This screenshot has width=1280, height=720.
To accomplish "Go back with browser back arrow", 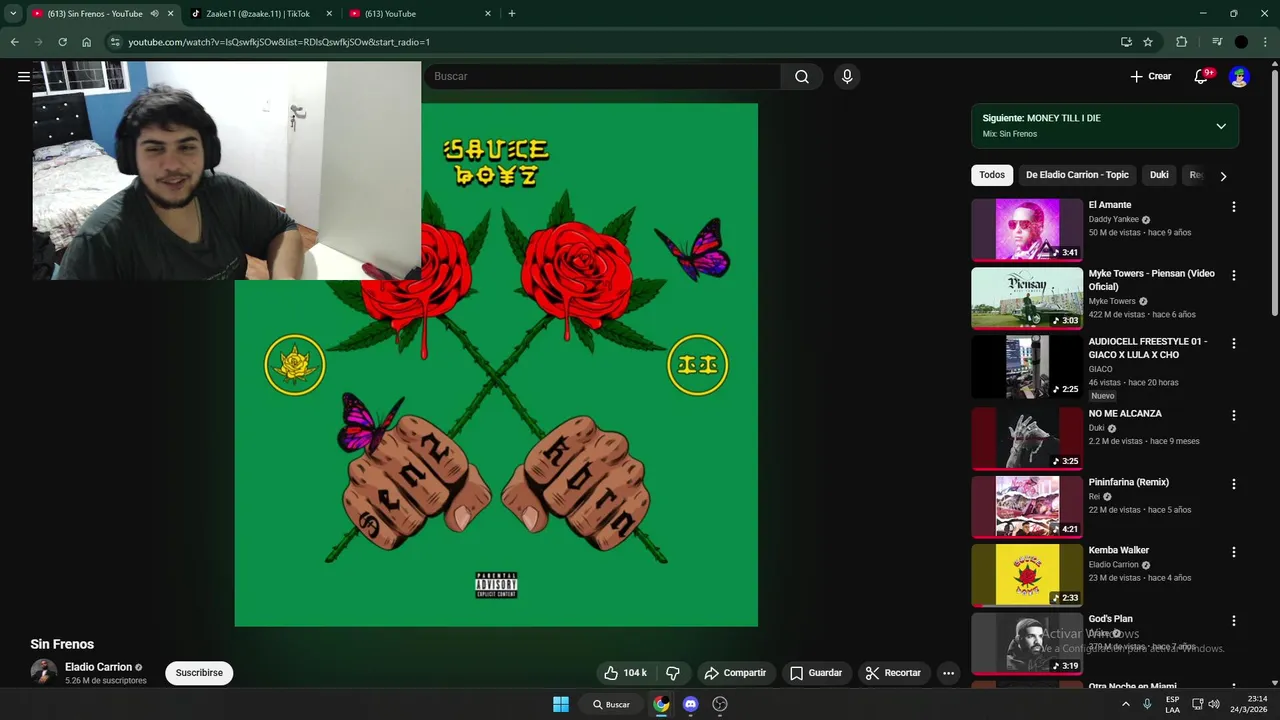I will coord(15,42).
